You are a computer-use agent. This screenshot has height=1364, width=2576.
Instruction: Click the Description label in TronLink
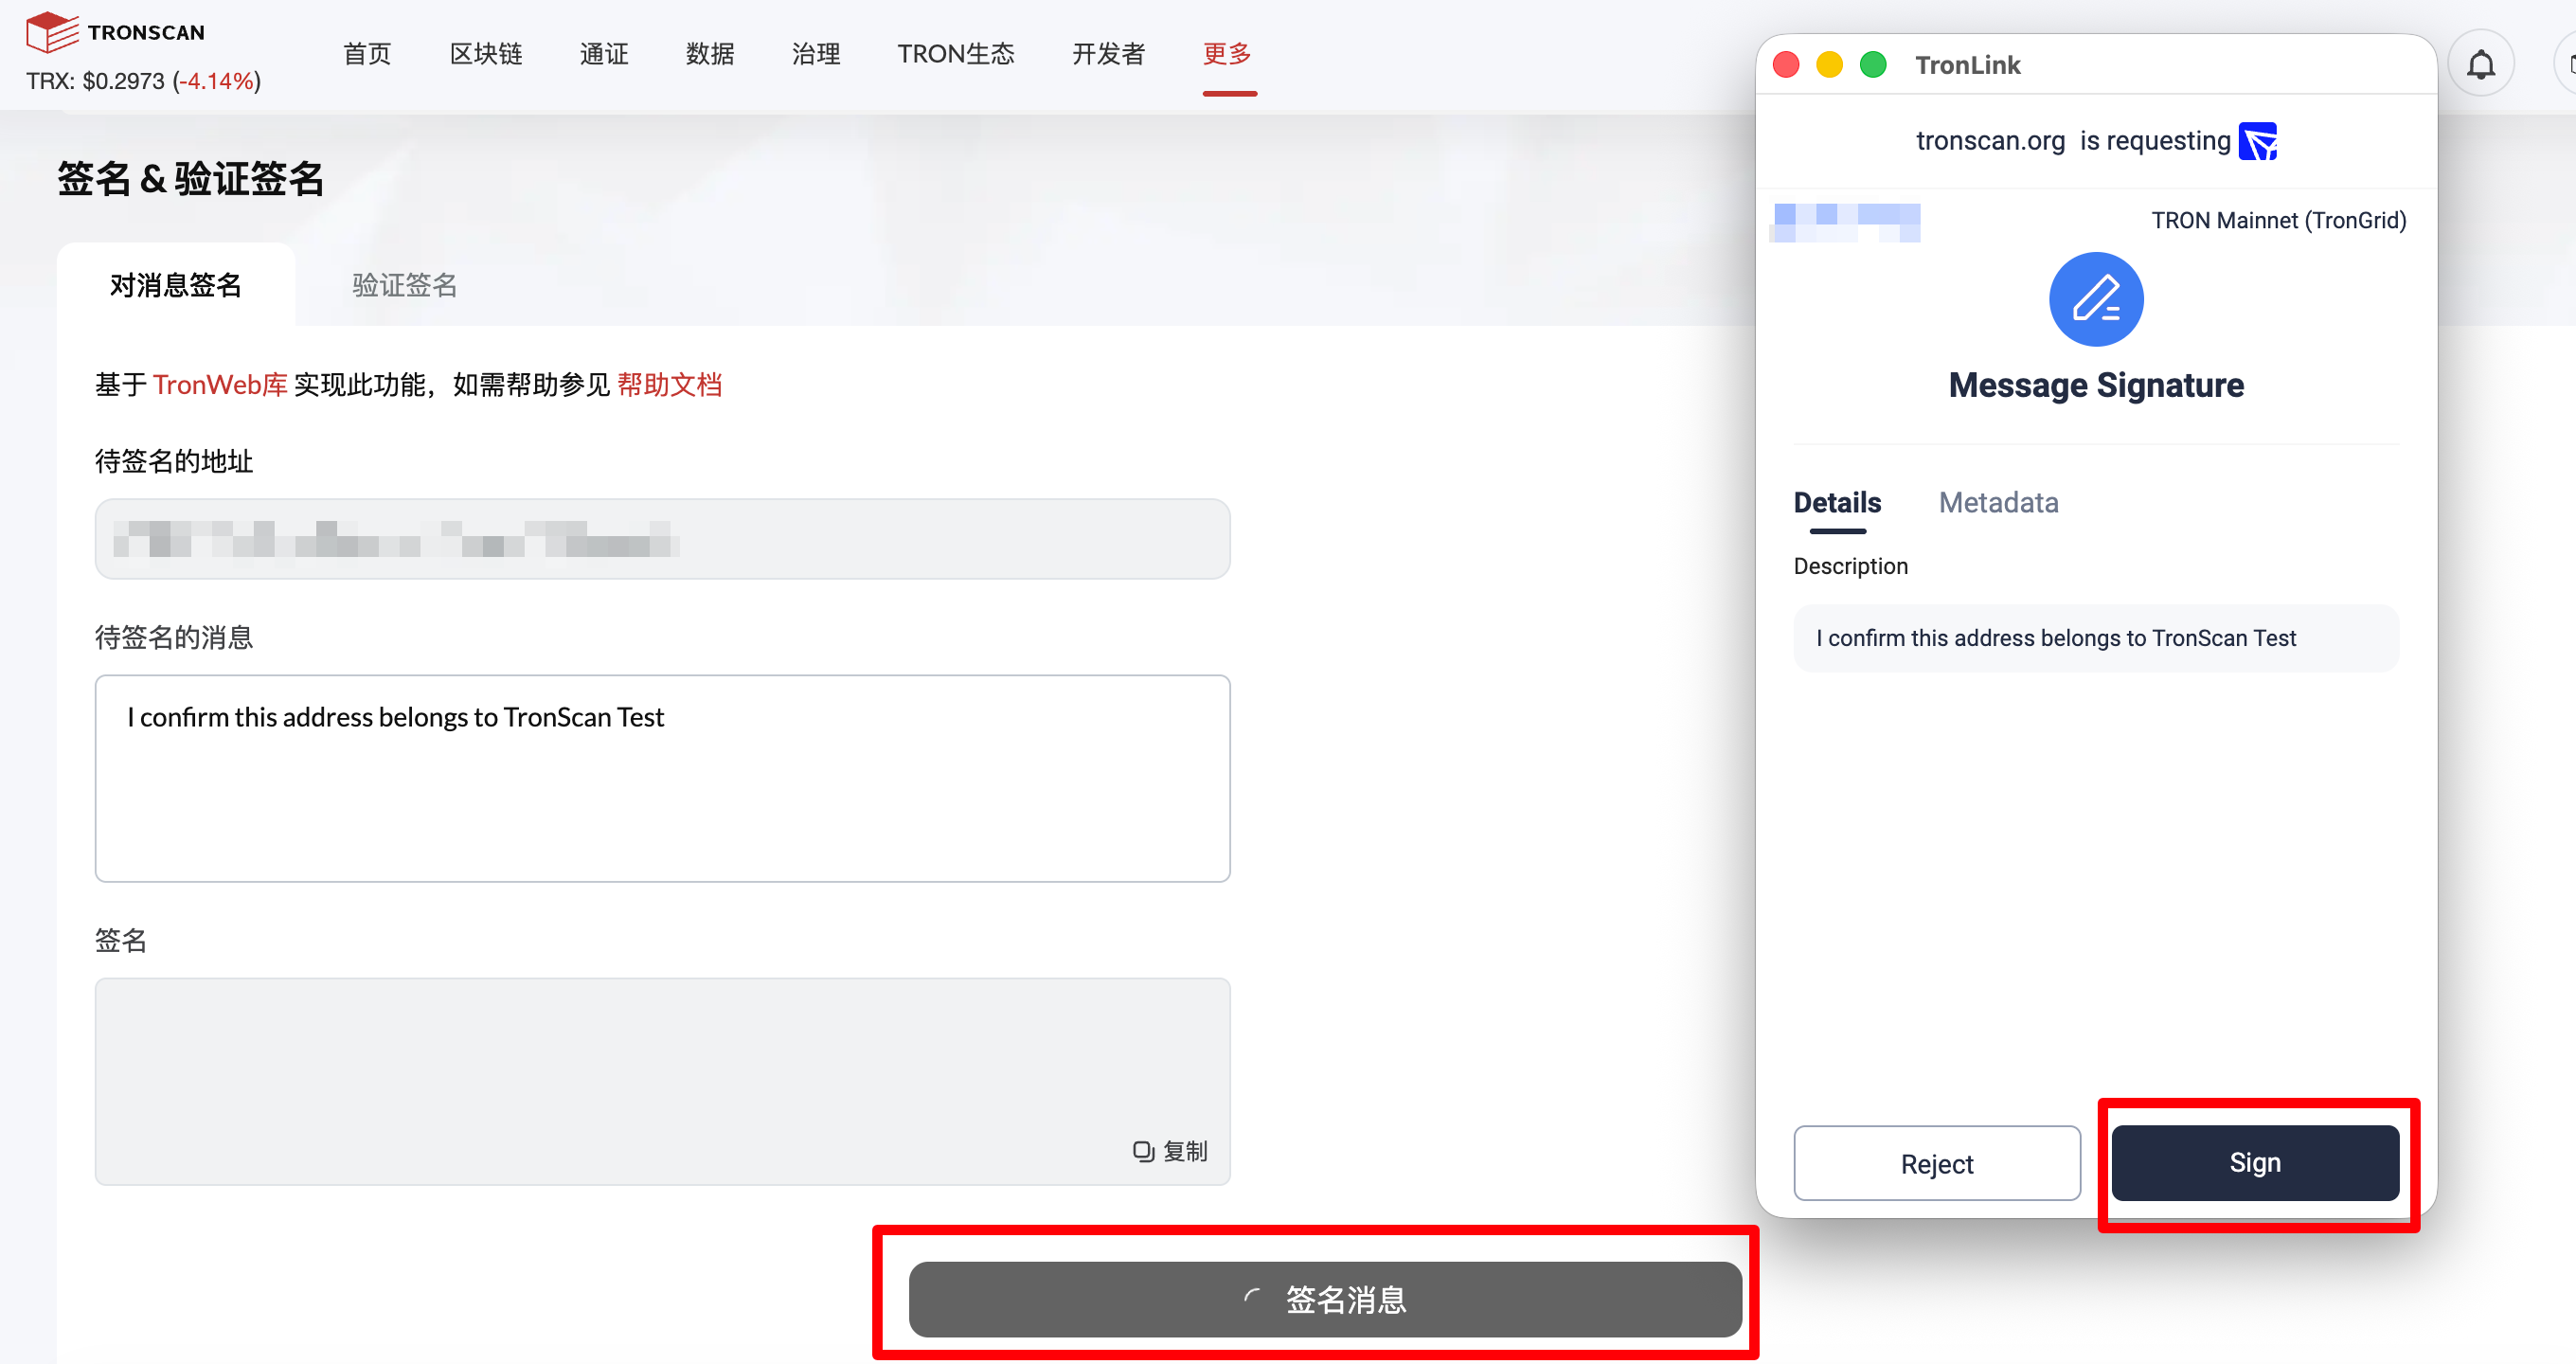[x=1851, y=566]
